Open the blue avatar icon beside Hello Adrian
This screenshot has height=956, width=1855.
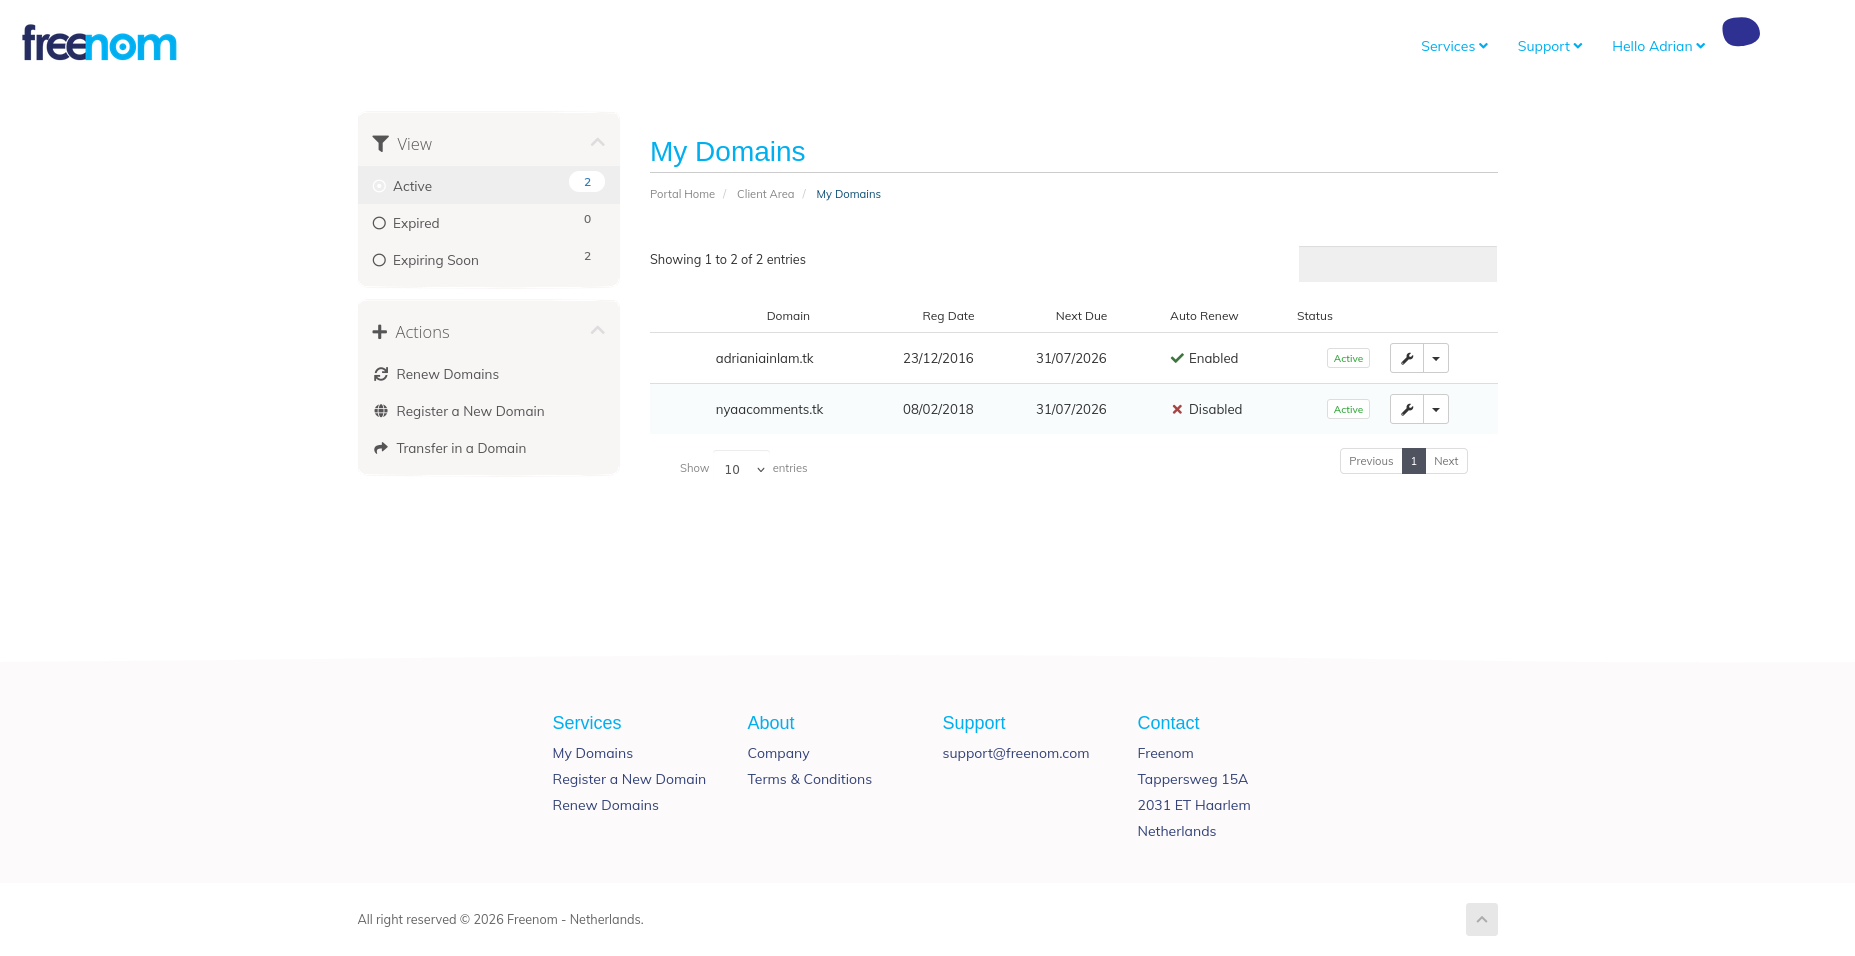click(1741, 31)
